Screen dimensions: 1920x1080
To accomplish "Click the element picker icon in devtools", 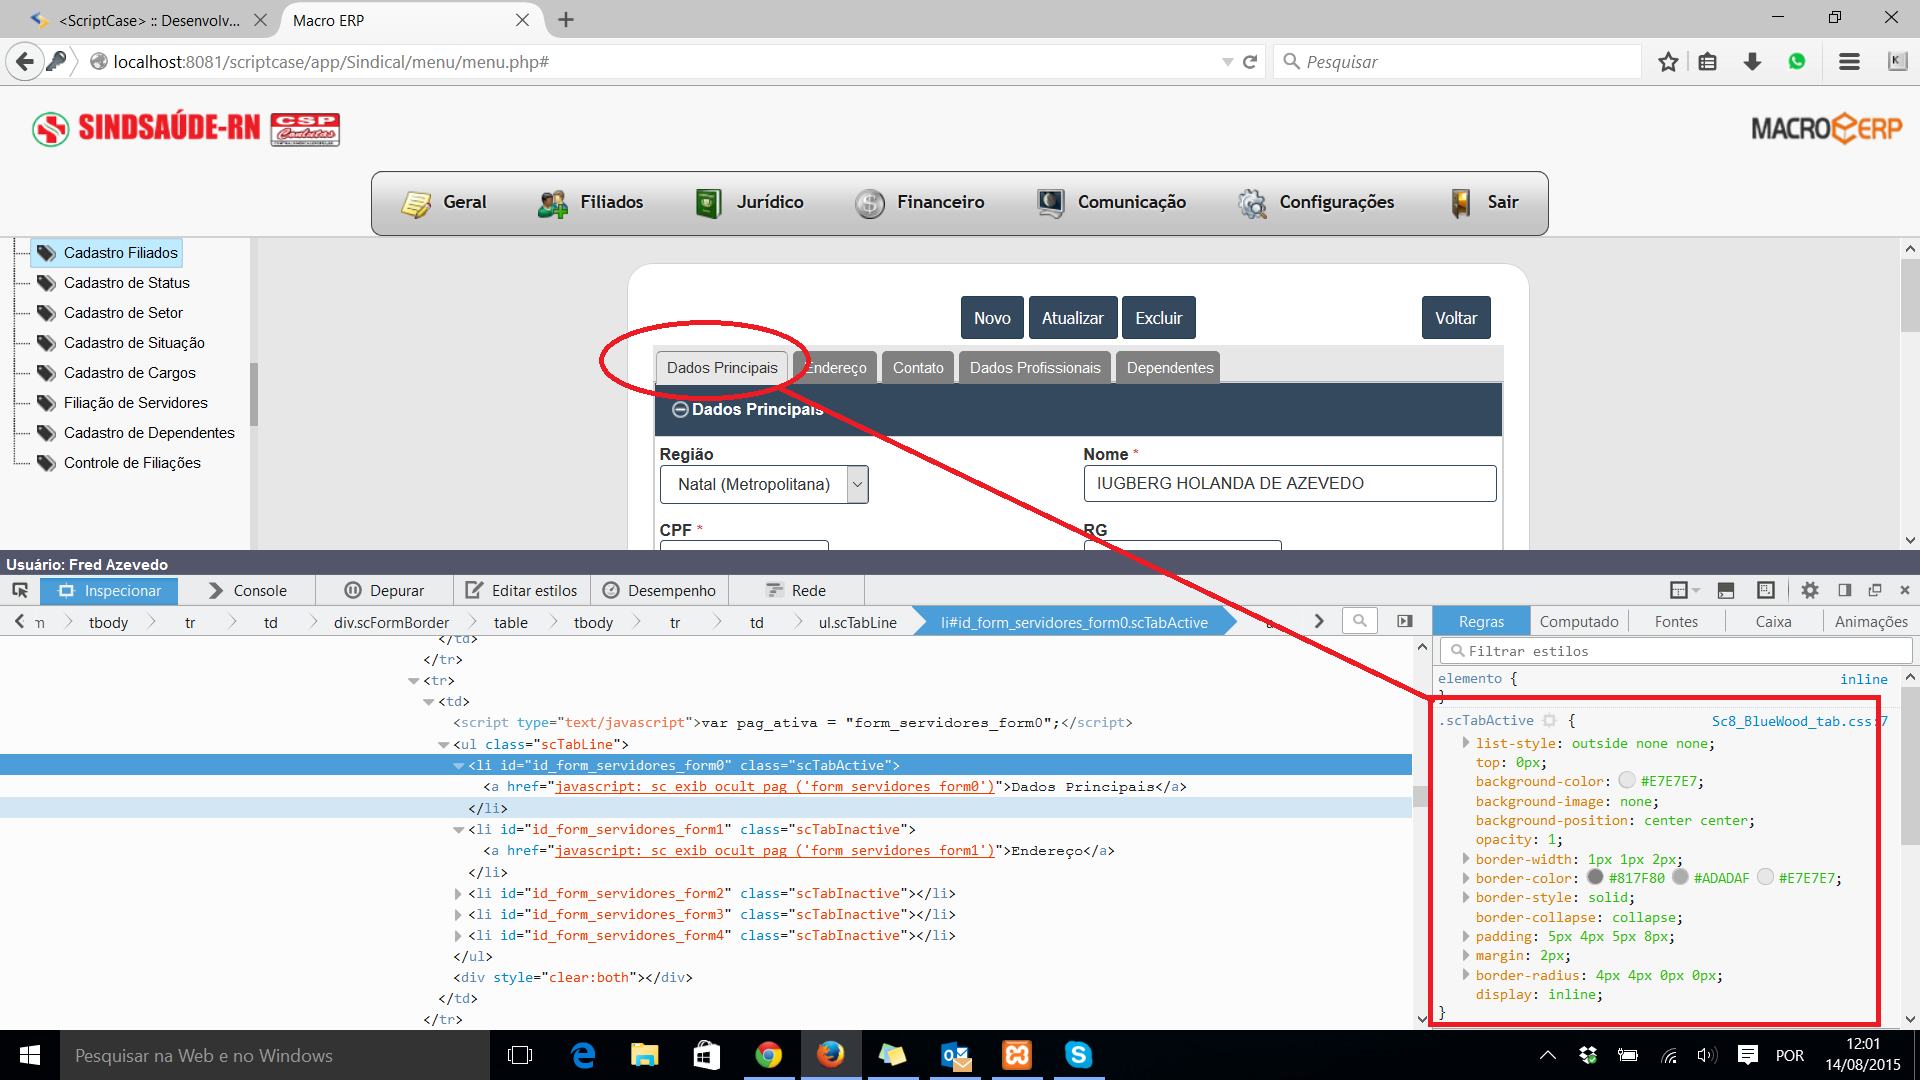I will coord(20,590).
